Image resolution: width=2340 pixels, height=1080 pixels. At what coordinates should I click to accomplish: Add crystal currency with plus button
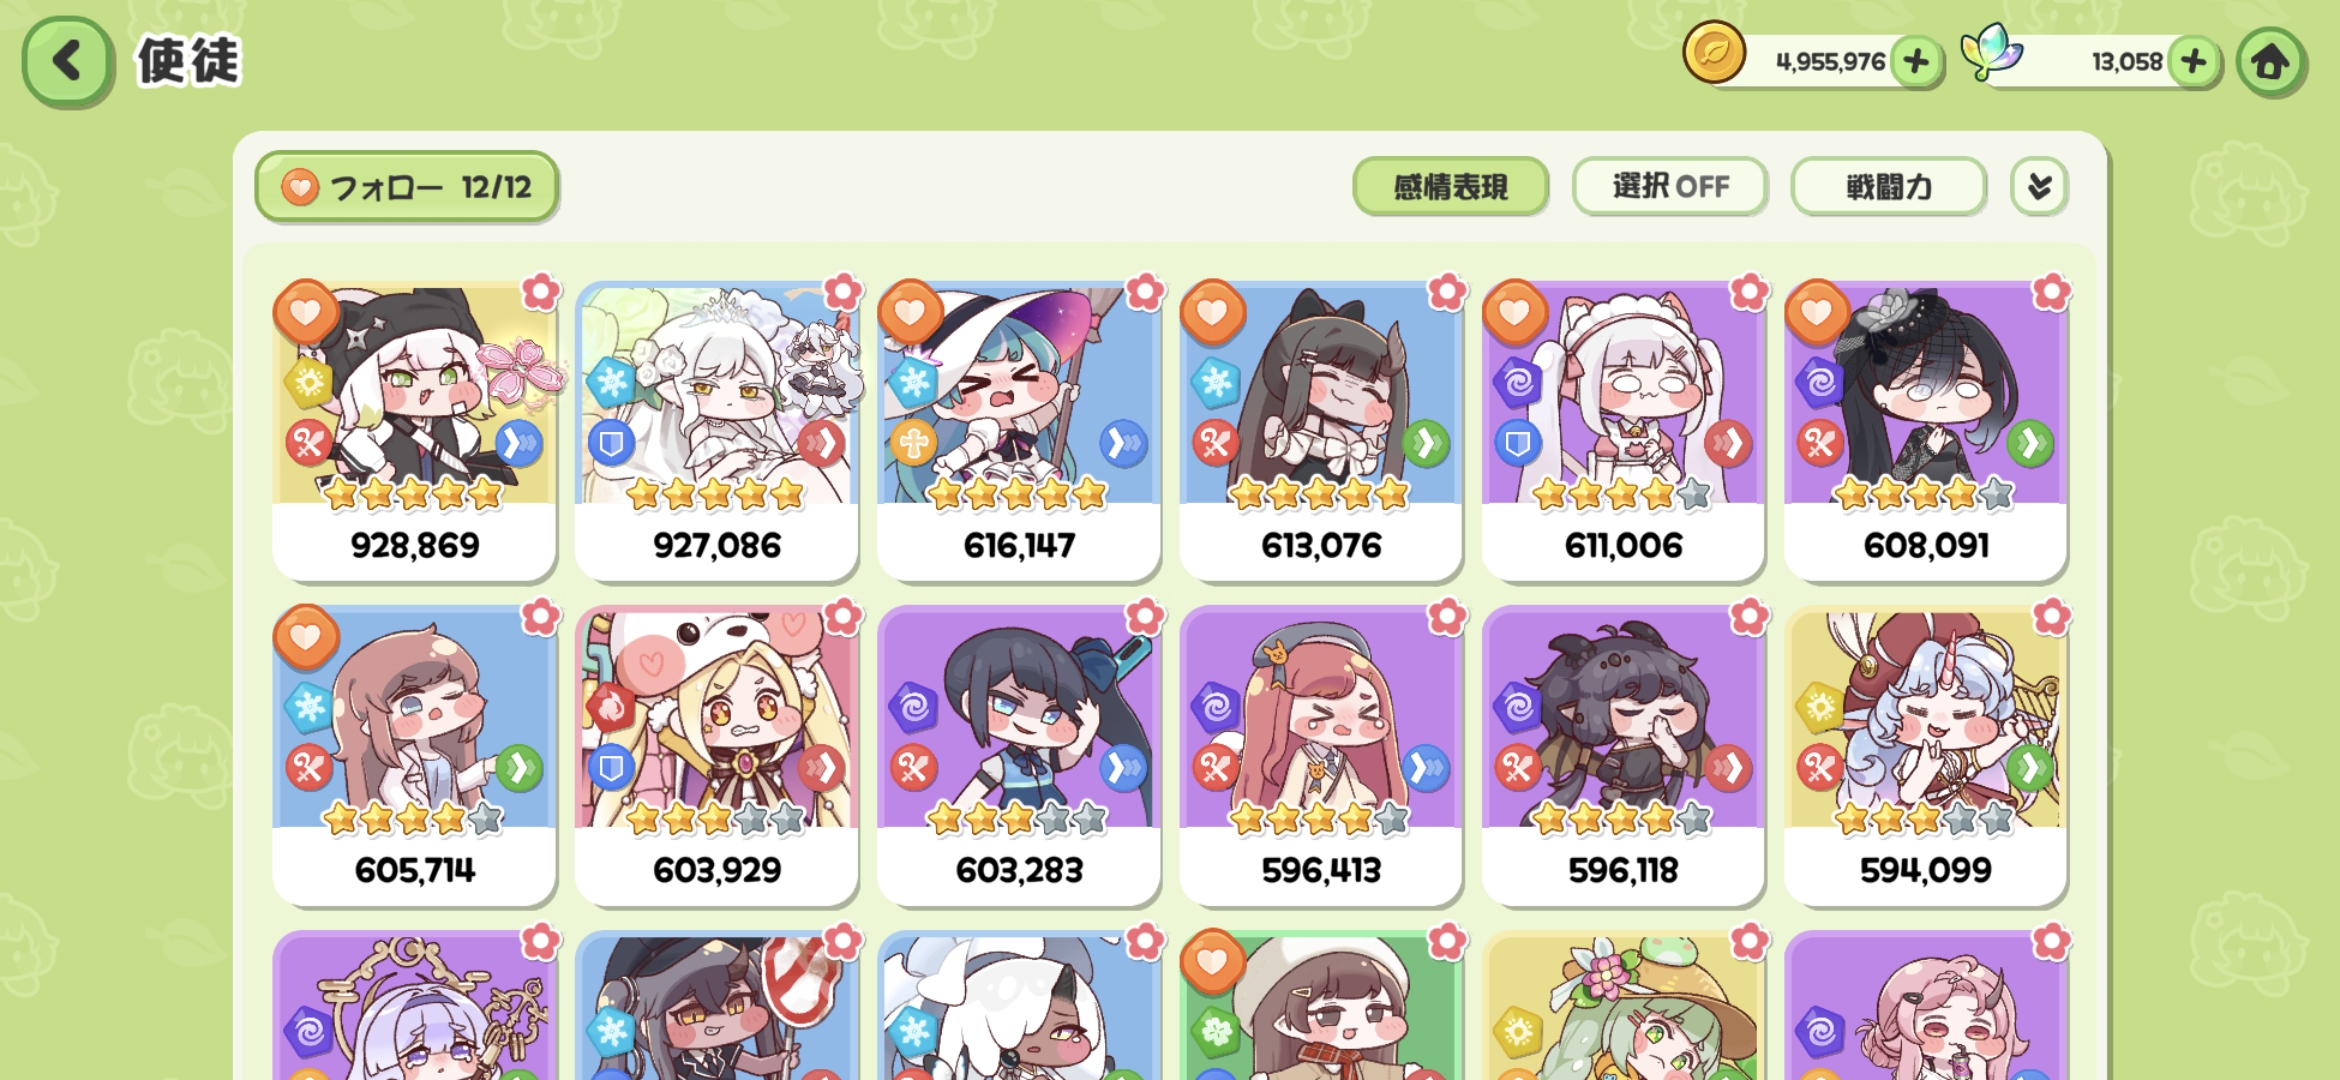2194,62
